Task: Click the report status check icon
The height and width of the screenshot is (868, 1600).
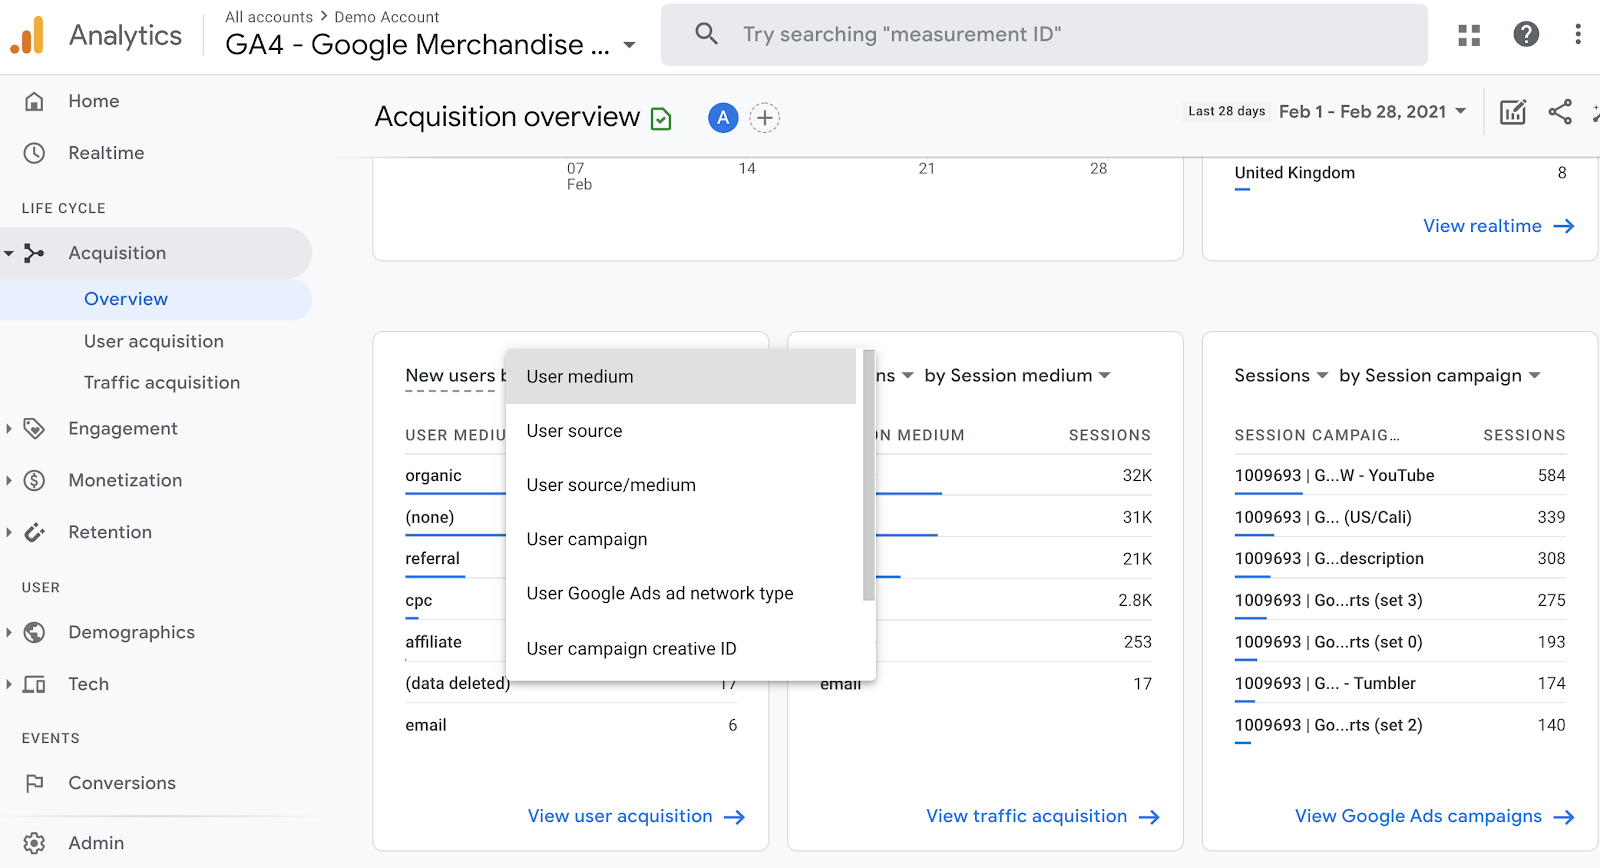Action: (x=661, y=119)
